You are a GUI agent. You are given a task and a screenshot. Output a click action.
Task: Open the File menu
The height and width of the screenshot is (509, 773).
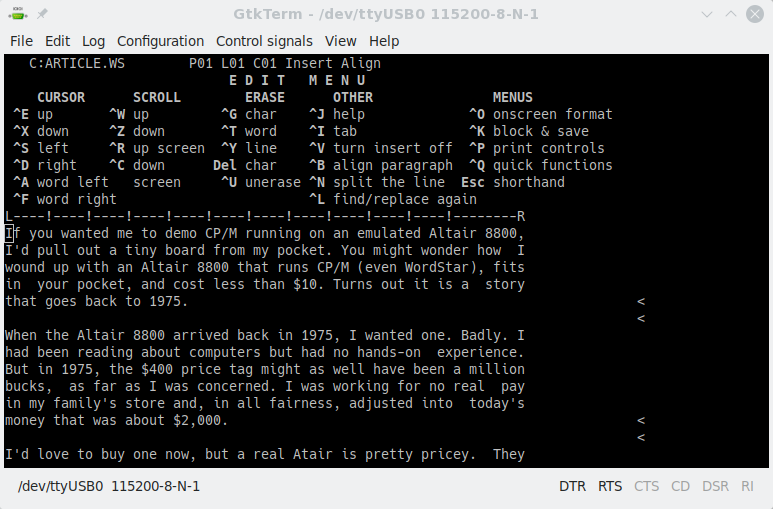pyautogui.click(x=21, y=41)
